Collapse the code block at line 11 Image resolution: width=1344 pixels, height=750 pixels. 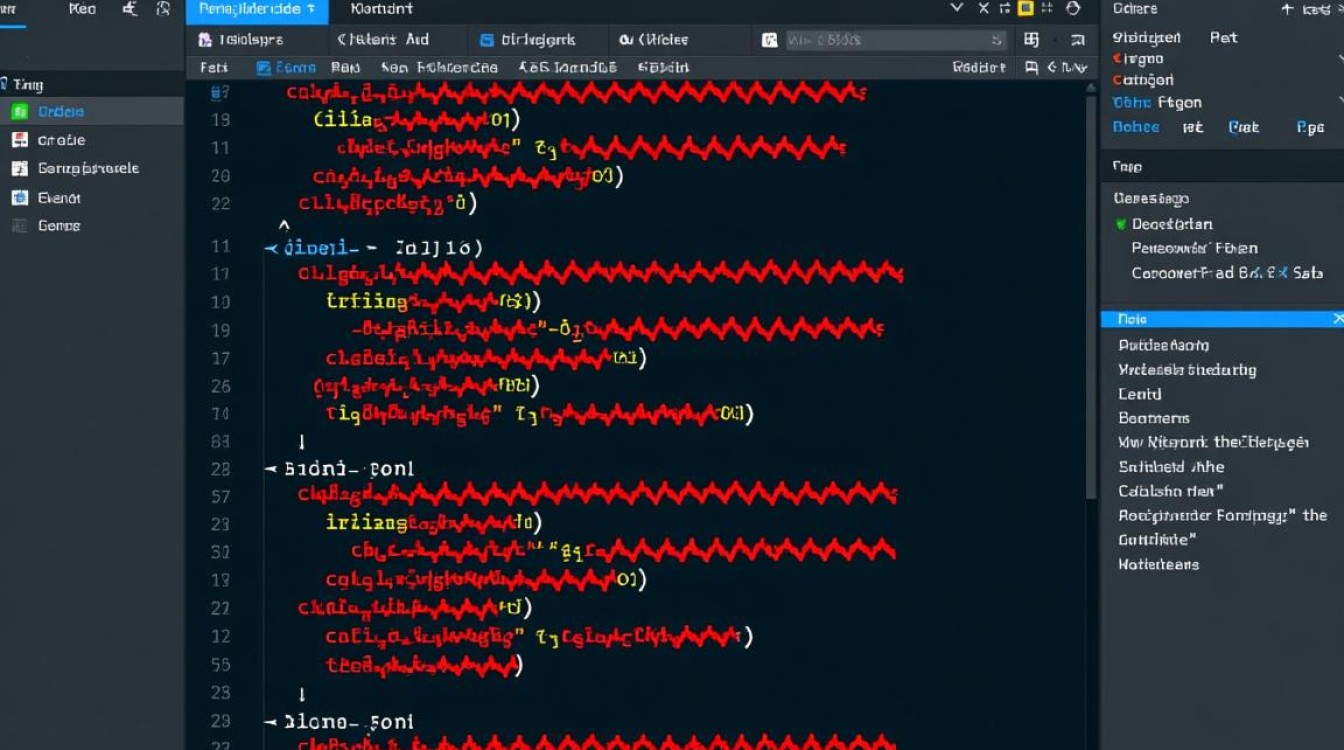click(271, 247)
